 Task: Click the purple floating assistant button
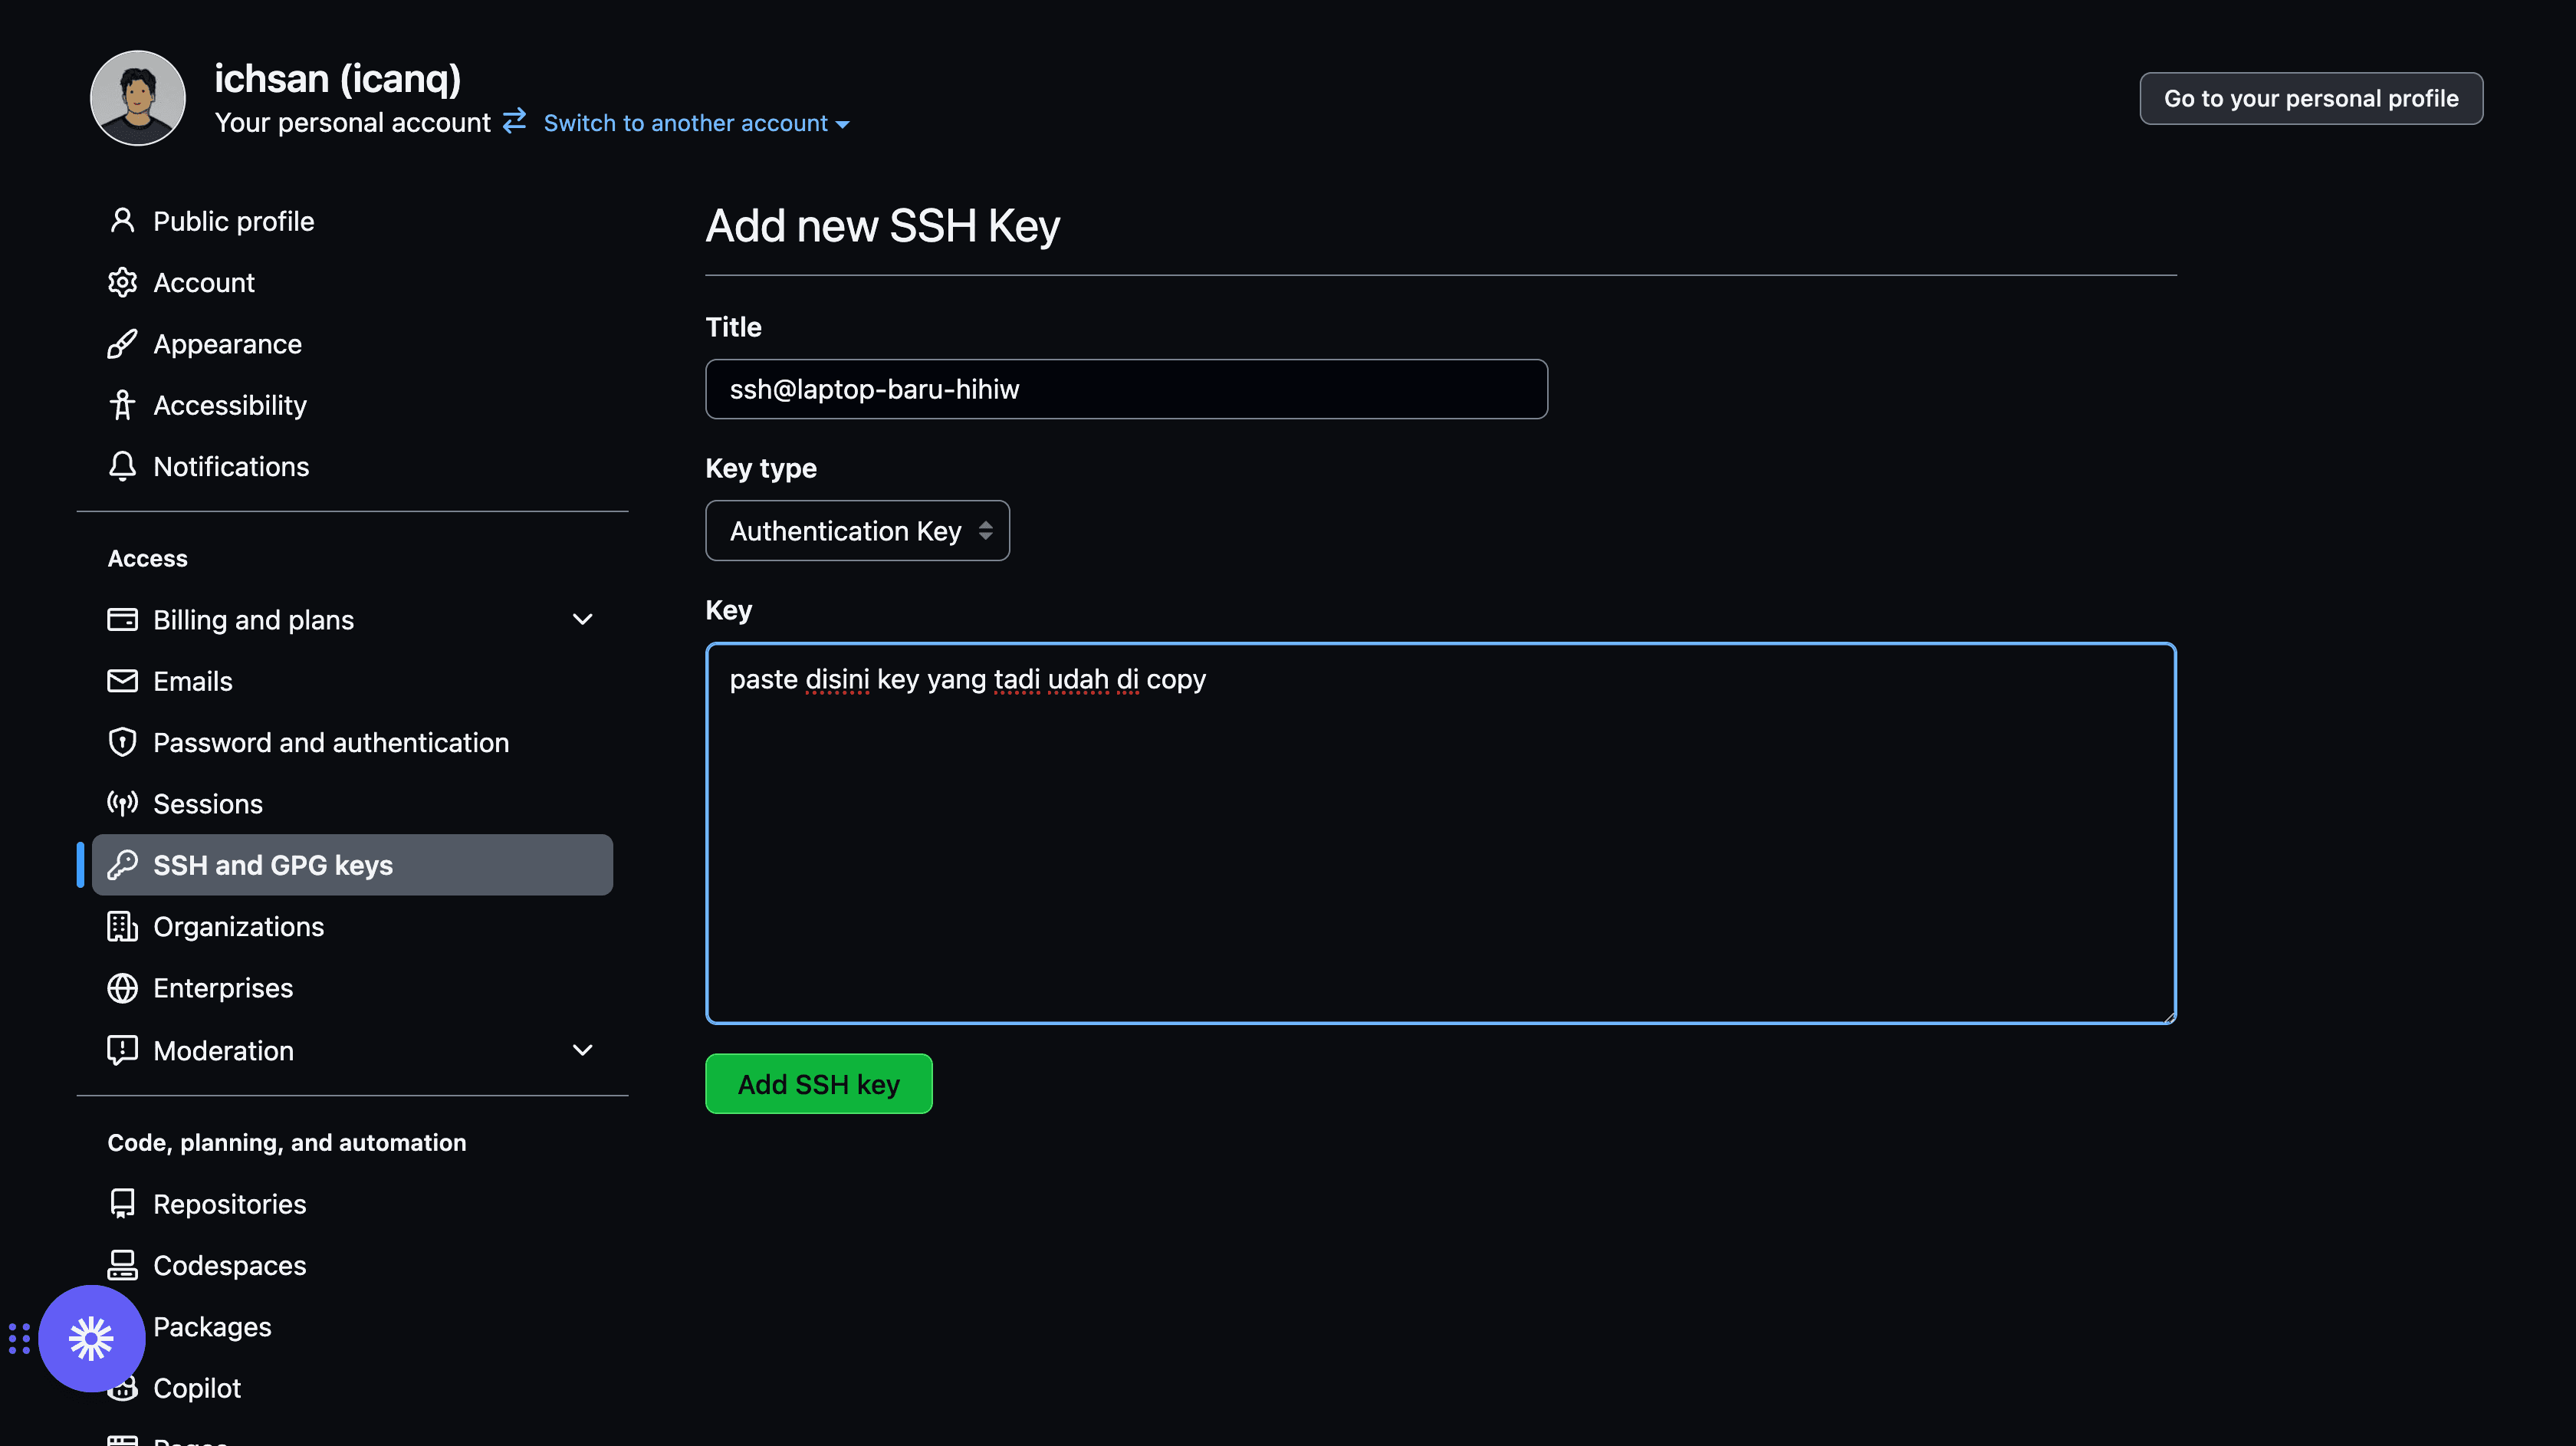[x=92, y=1338]
